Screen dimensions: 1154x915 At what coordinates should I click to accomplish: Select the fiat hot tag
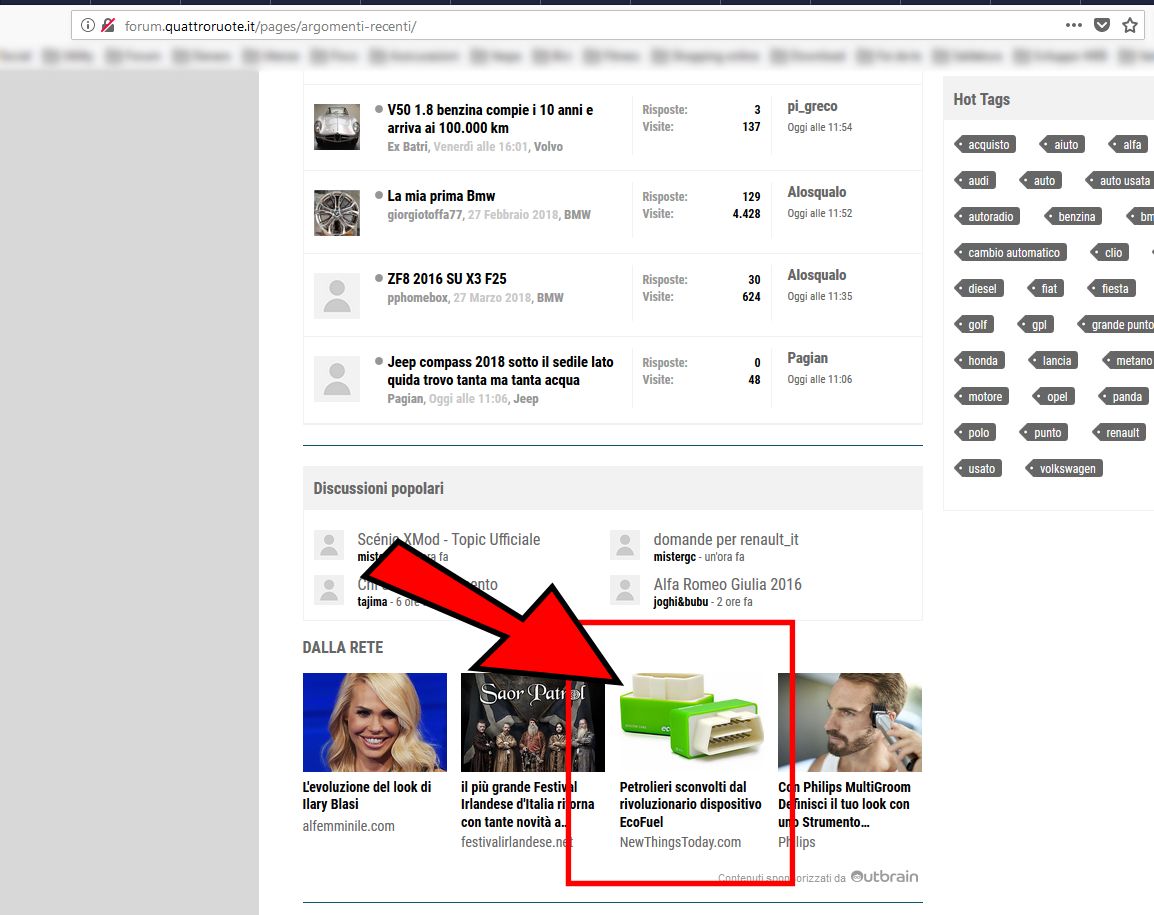pos(1046,289)
